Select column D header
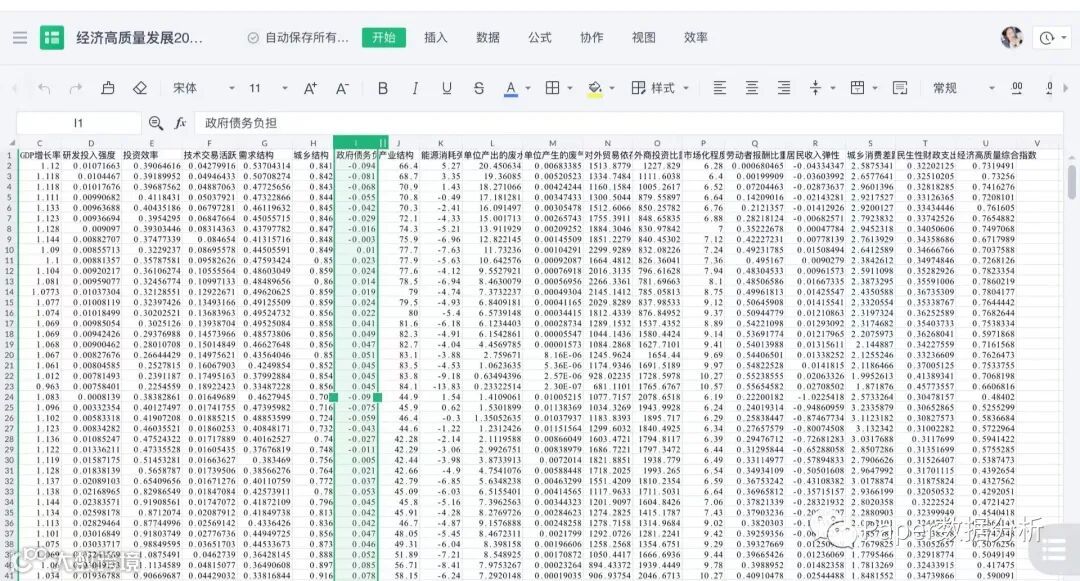 91,143
